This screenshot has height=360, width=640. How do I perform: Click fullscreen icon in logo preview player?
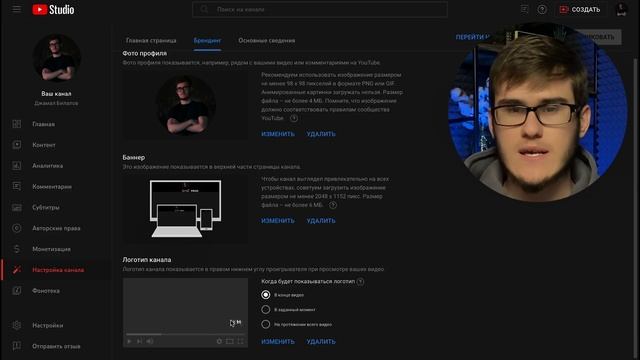pos(240,341)
